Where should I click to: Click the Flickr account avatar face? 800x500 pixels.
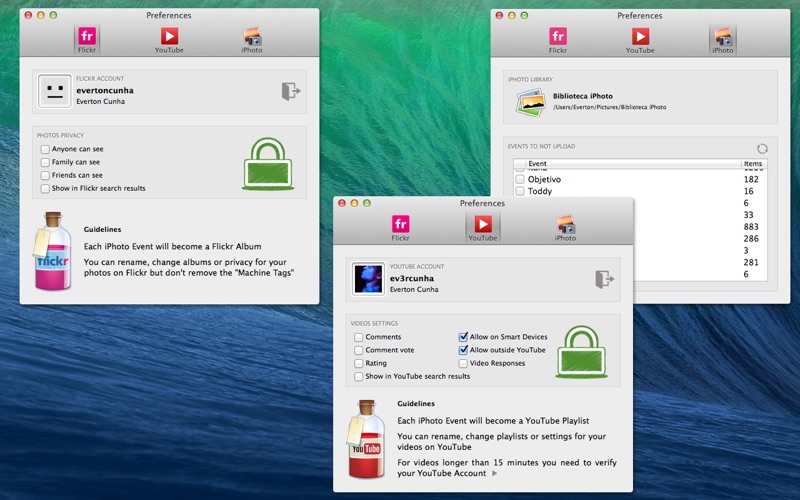click(x=55, y=91)
